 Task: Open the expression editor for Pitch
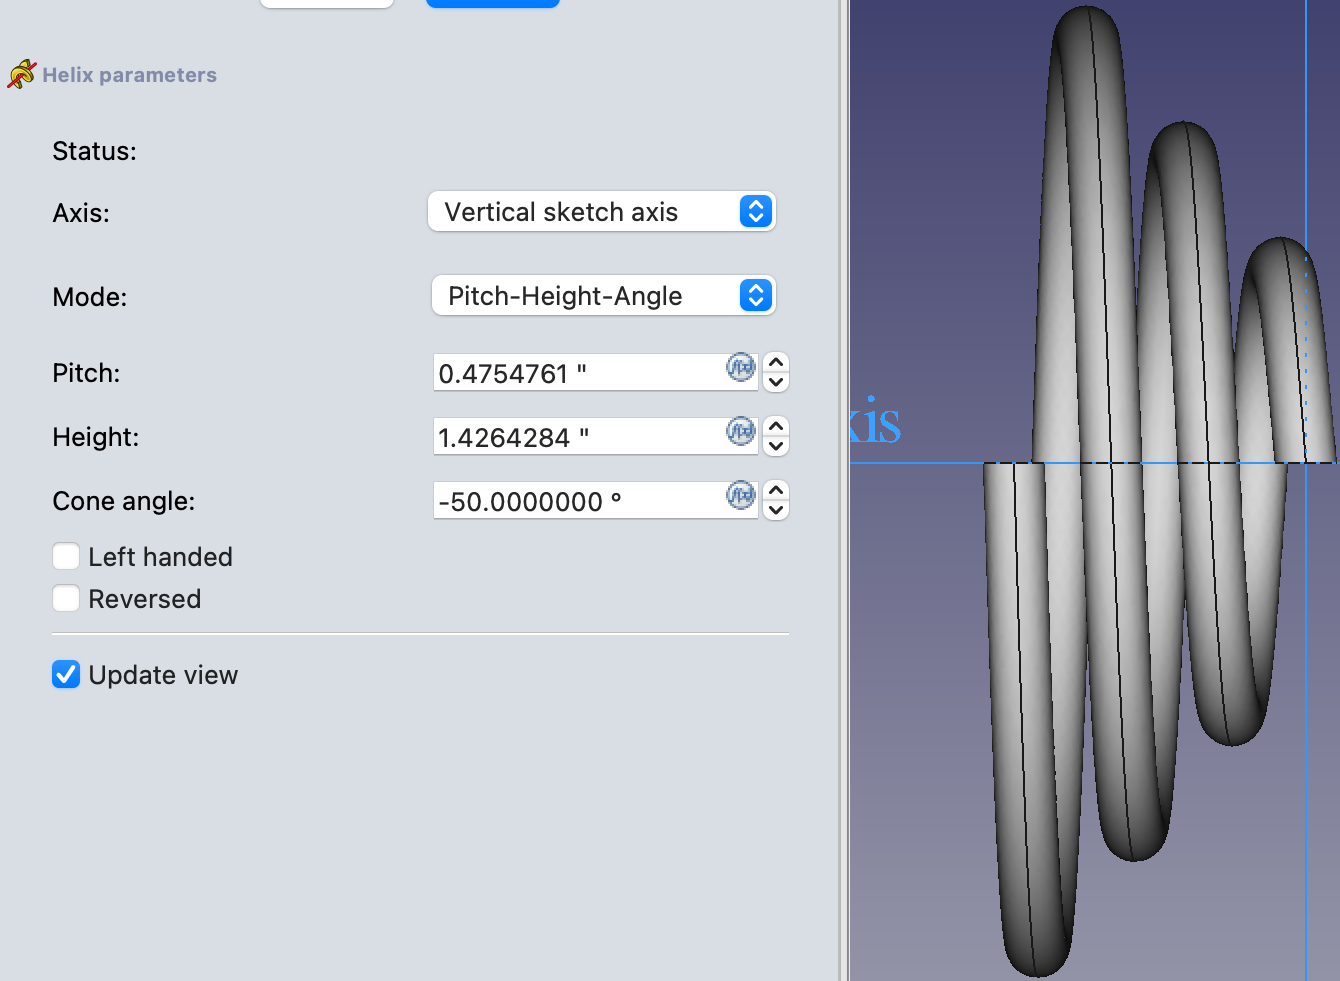tap(740, 367)
